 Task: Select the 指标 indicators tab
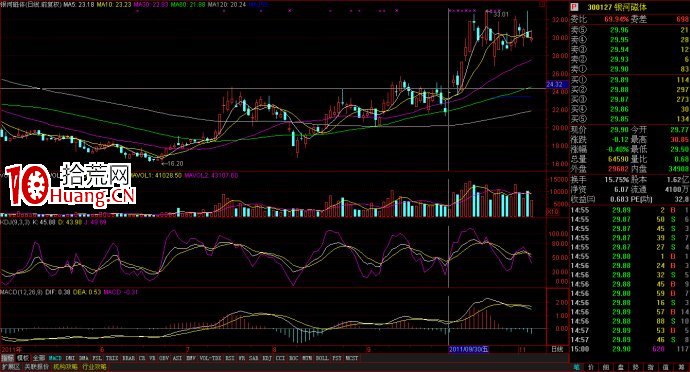coord(7,358)
